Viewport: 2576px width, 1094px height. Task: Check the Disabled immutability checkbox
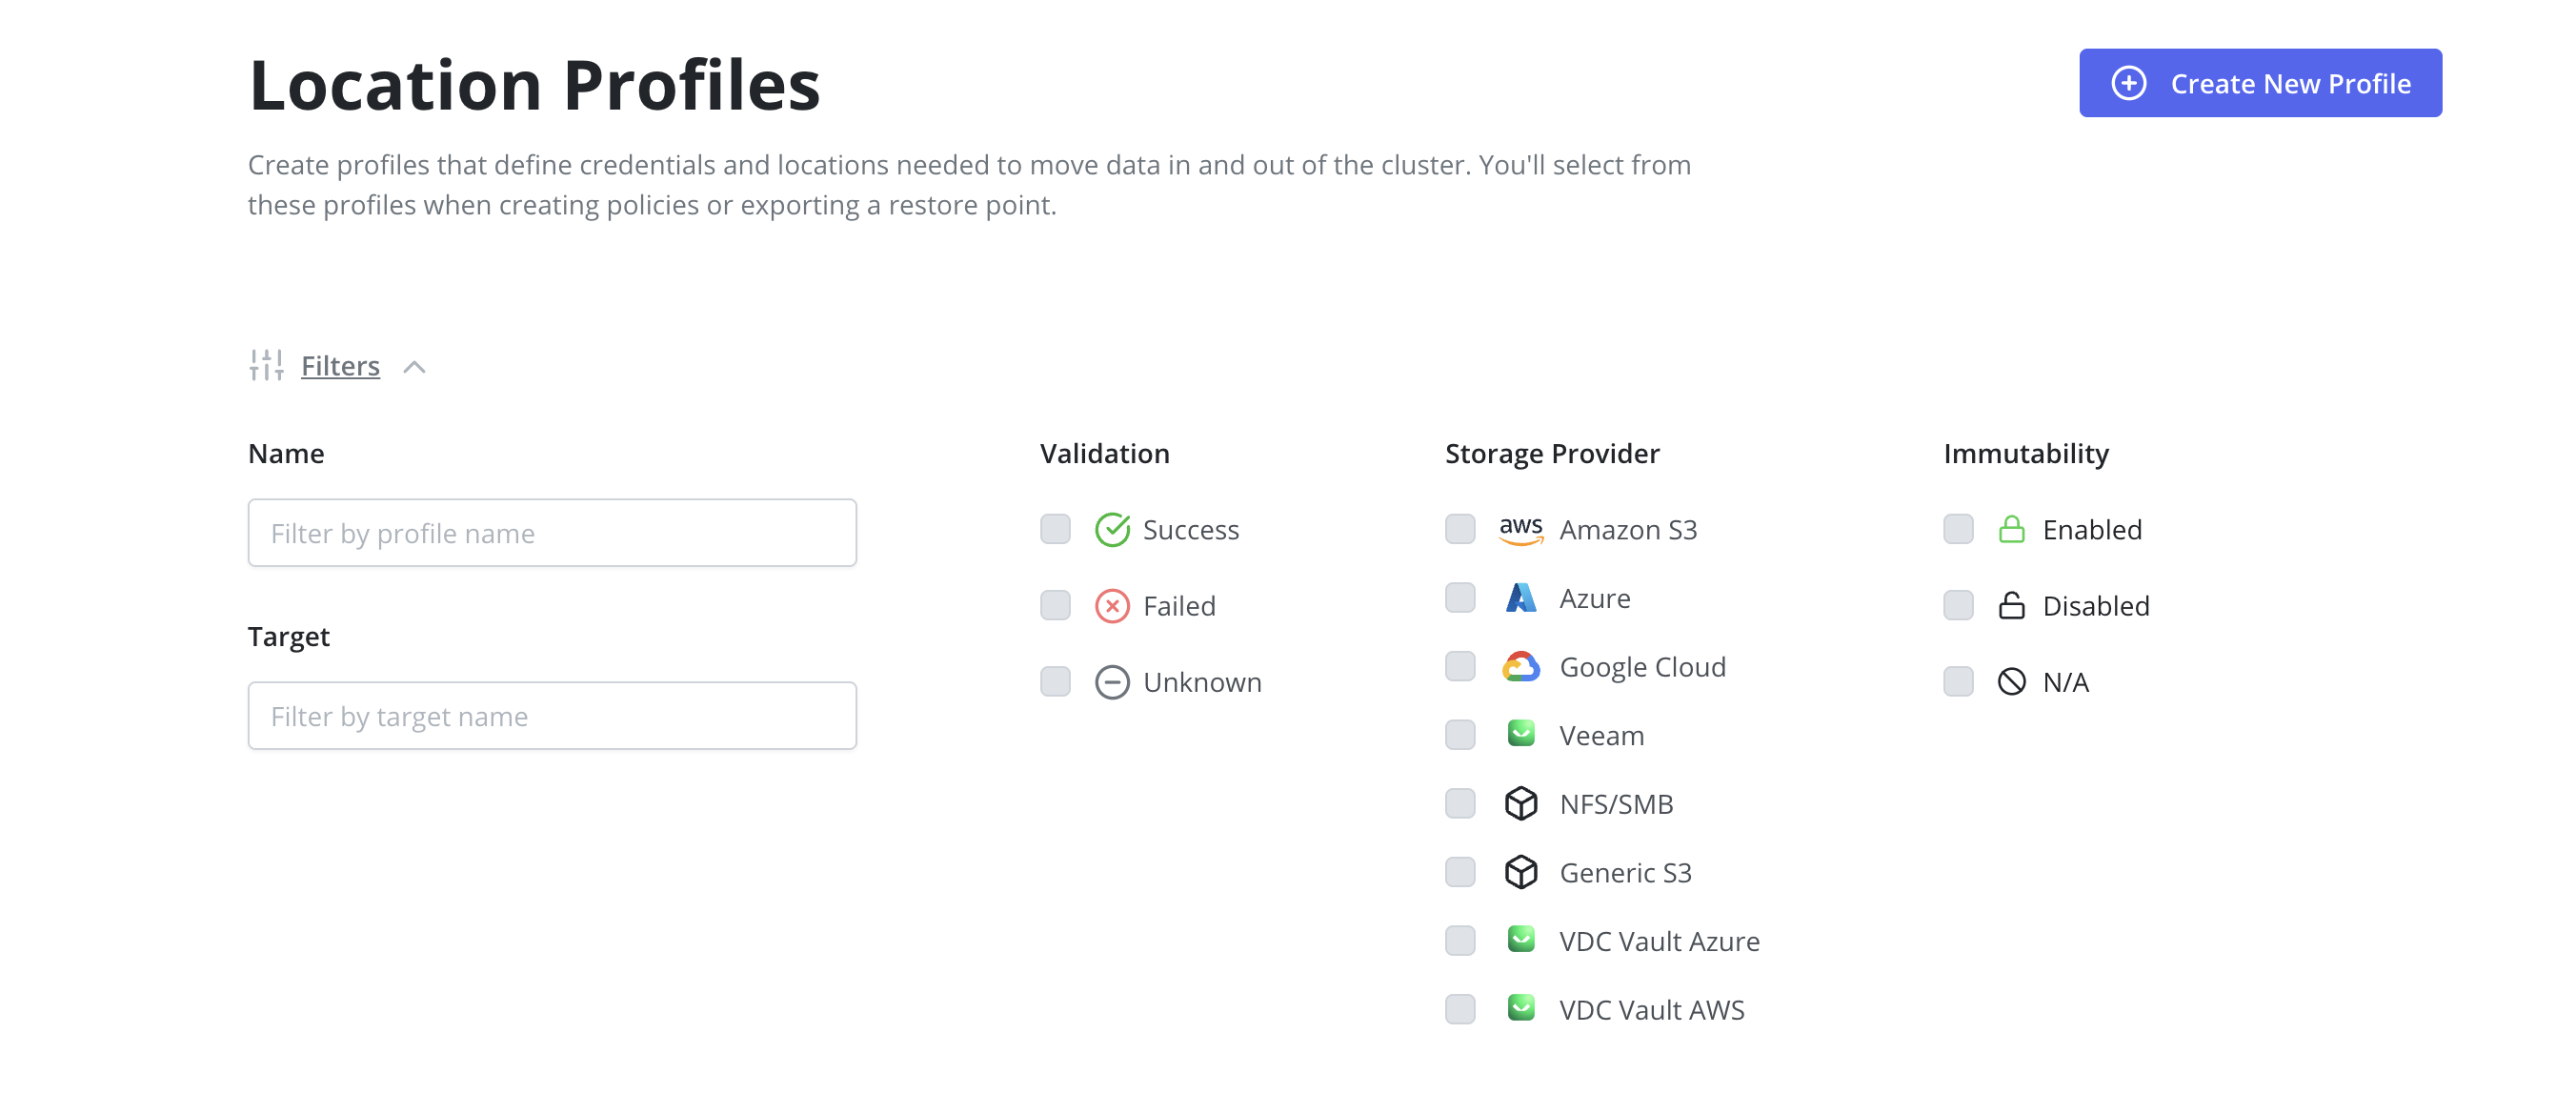[x=1957, y=605]
